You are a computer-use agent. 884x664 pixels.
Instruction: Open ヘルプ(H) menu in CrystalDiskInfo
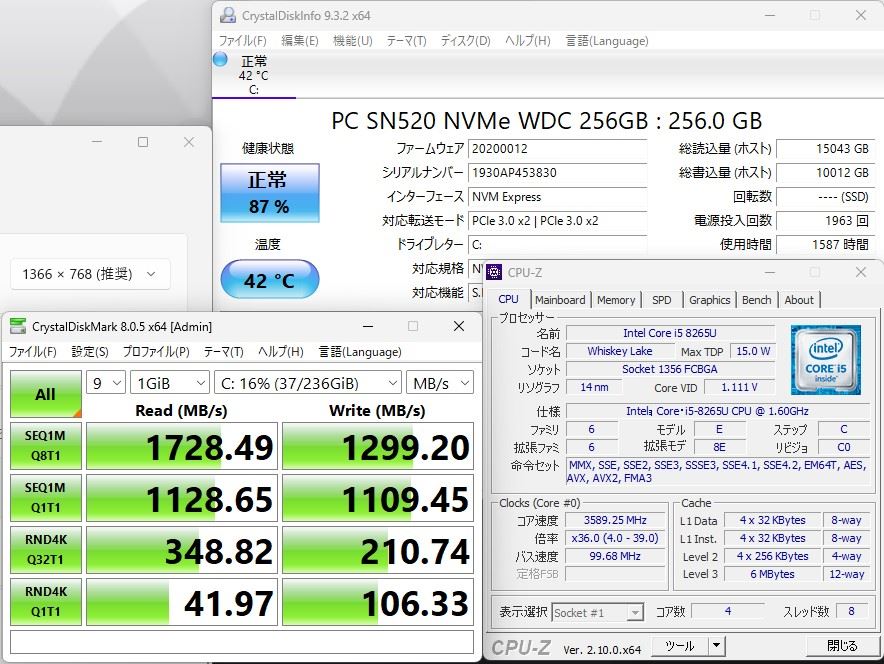click(527, 41)
